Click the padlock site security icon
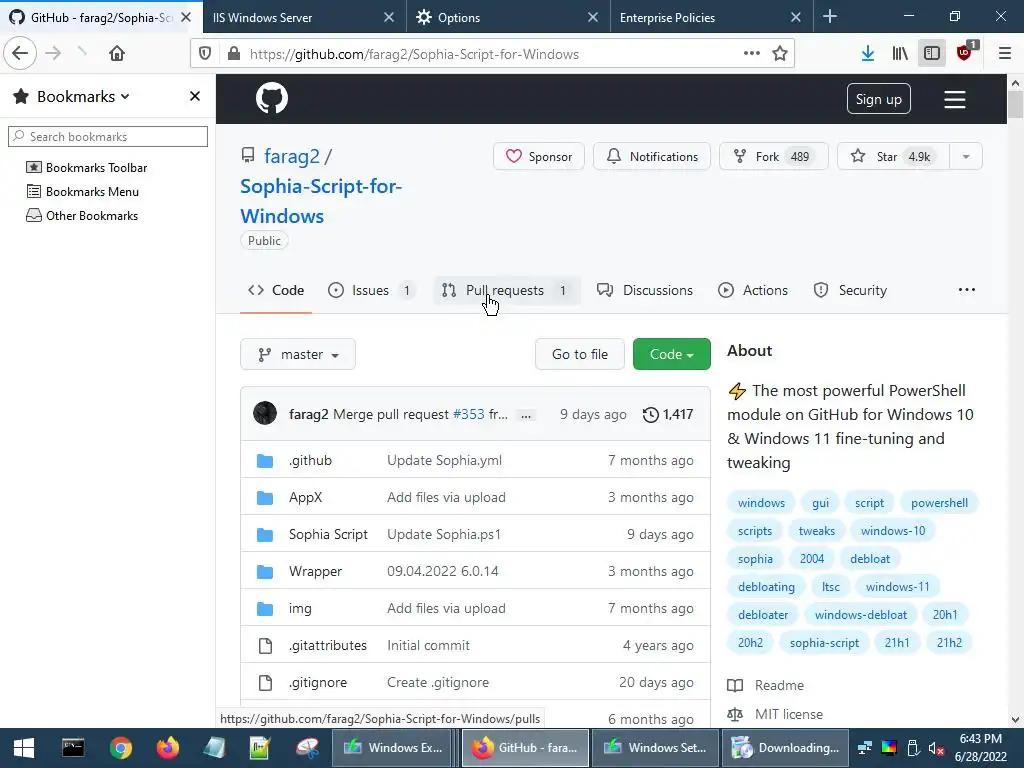1024x768 pixels. [234, 54]
